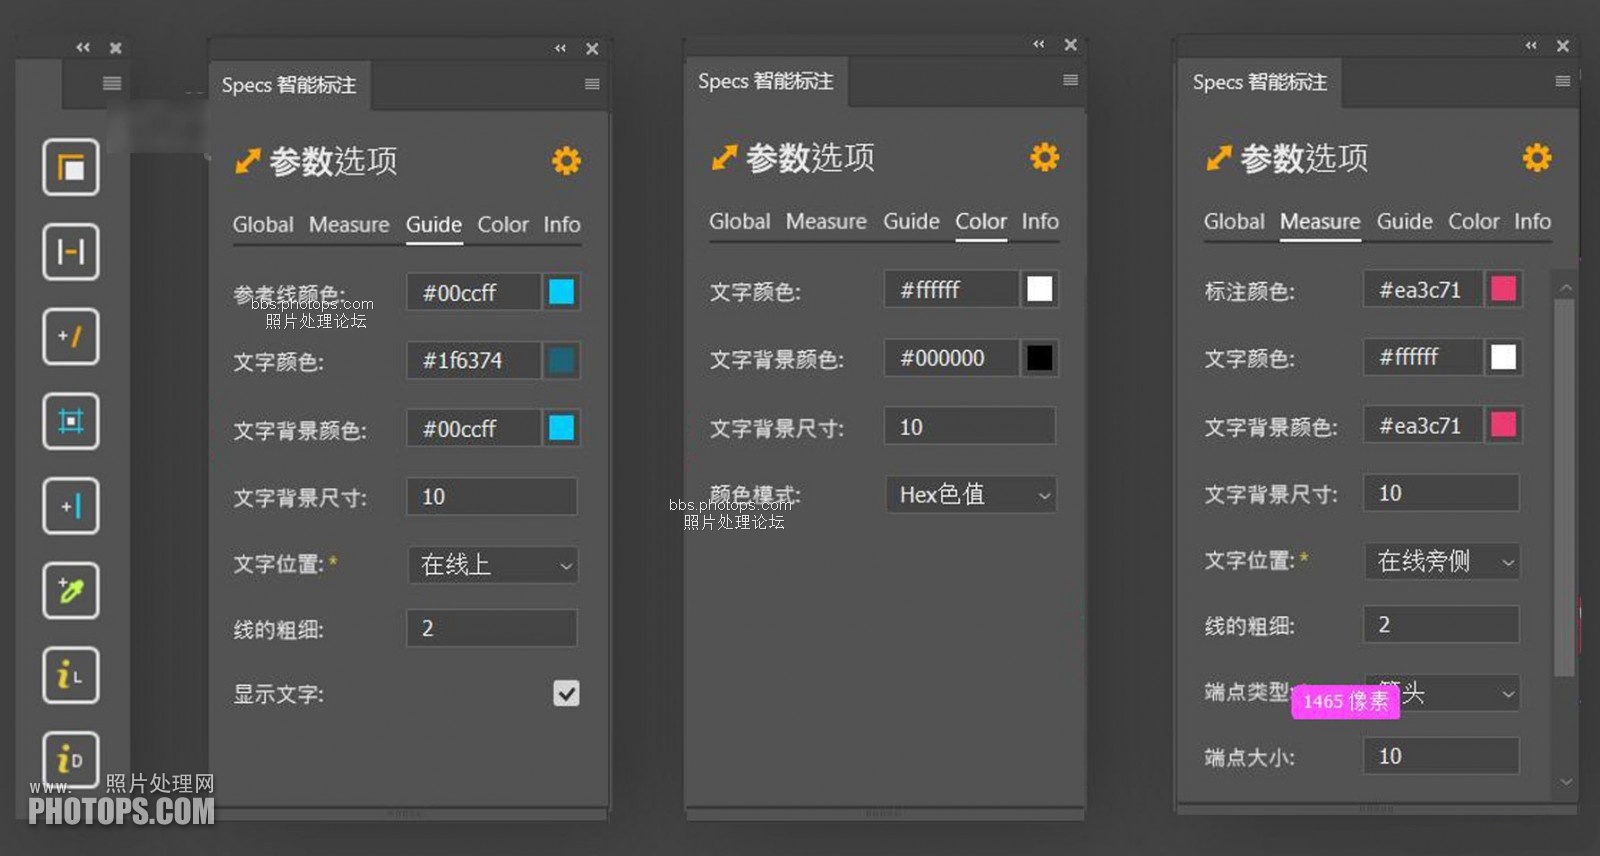Screen dimensions: 1600x856
Task: Pick 文字背景颜色 pink swatch in Measure panel
Action: pyautogui.click(x=1503, y=425)
